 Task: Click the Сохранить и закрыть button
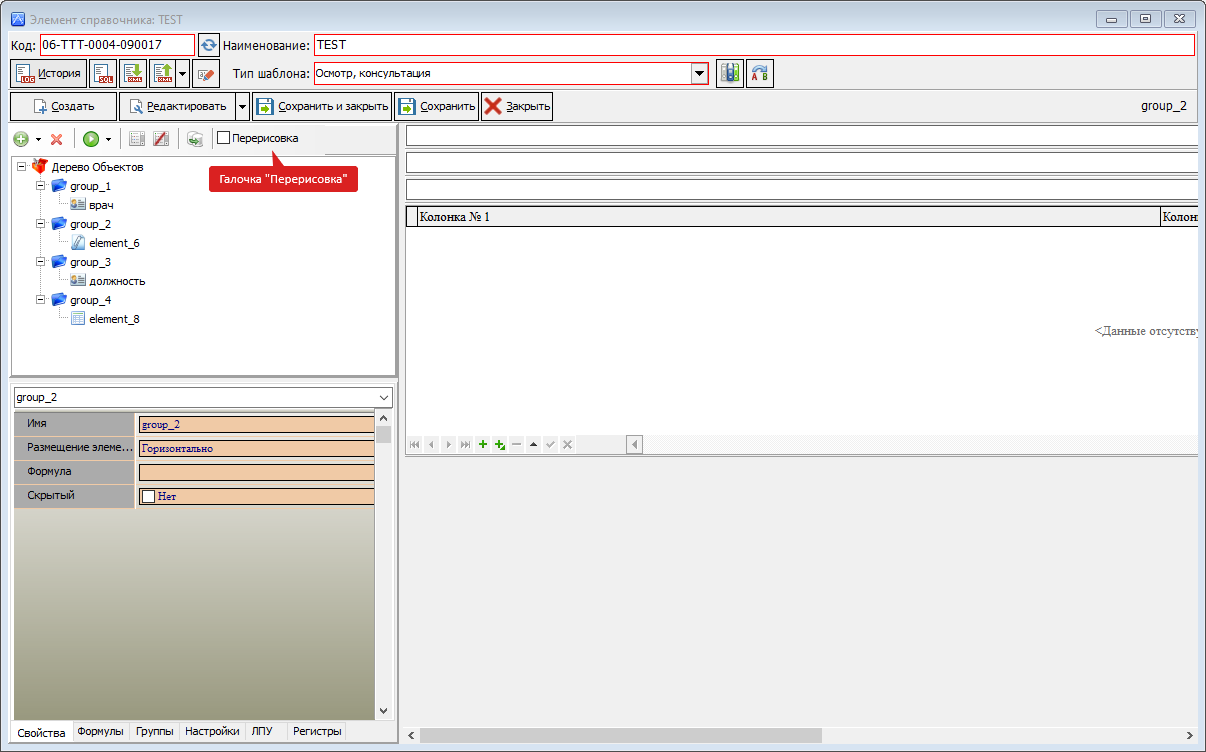(321, 106)
